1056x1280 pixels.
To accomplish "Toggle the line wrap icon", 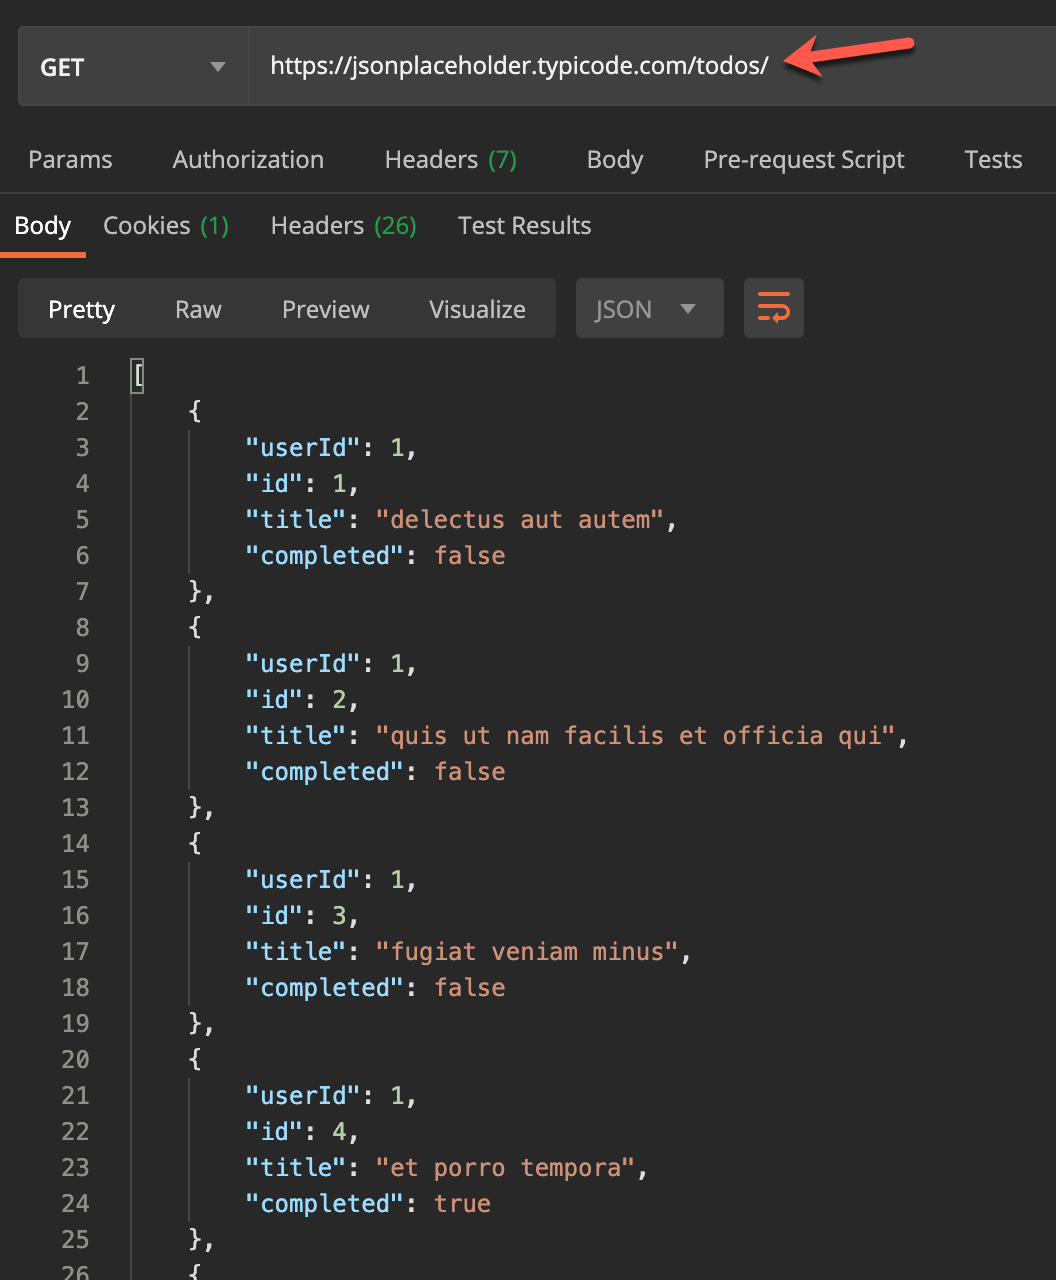I will pos(773,308).
